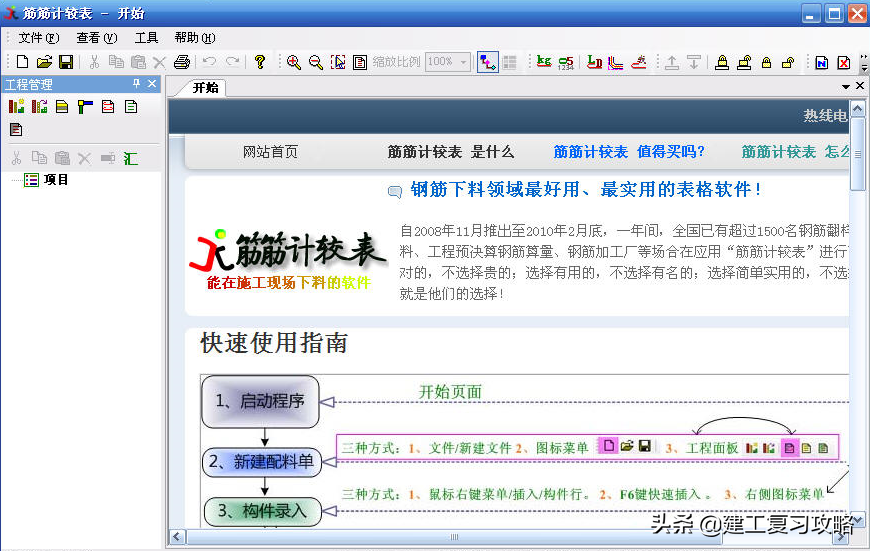The image size is (870, 551).
Task: Click the New file icon in toolbar
Action: point(22,62)
